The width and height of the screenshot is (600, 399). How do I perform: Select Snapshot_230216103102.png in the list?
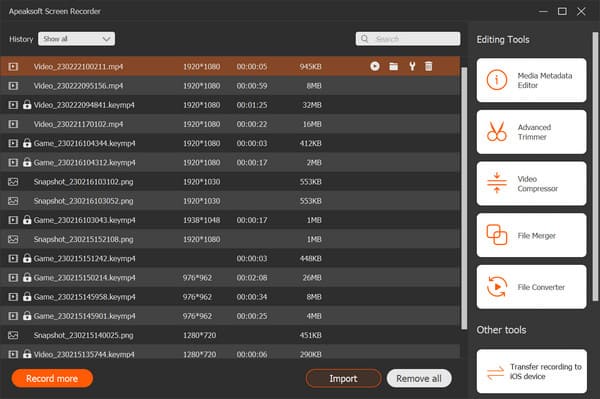tap(230, 182)
